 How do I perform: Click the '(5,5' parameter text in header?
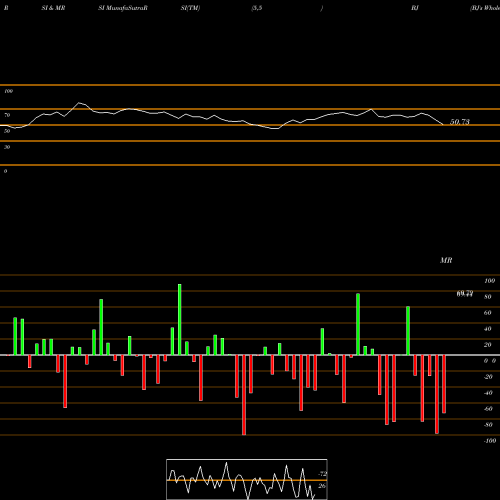257,8
